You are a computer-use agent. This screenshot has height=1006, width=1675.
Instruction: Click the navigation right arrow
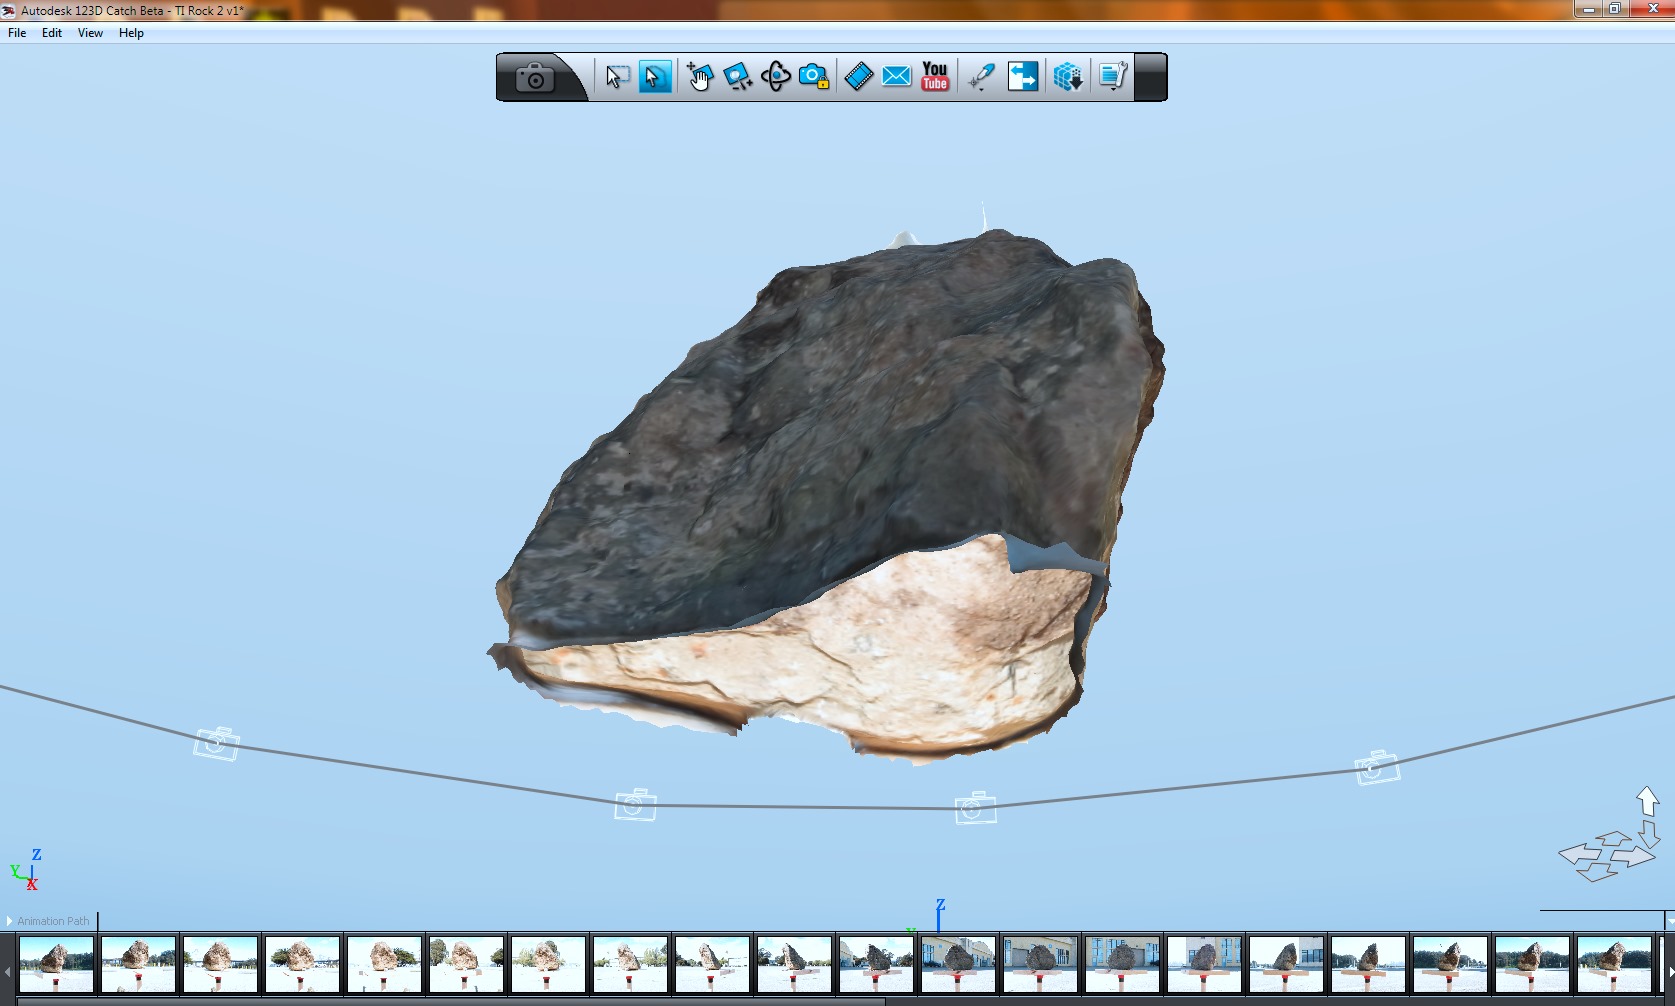point(1634,856)
